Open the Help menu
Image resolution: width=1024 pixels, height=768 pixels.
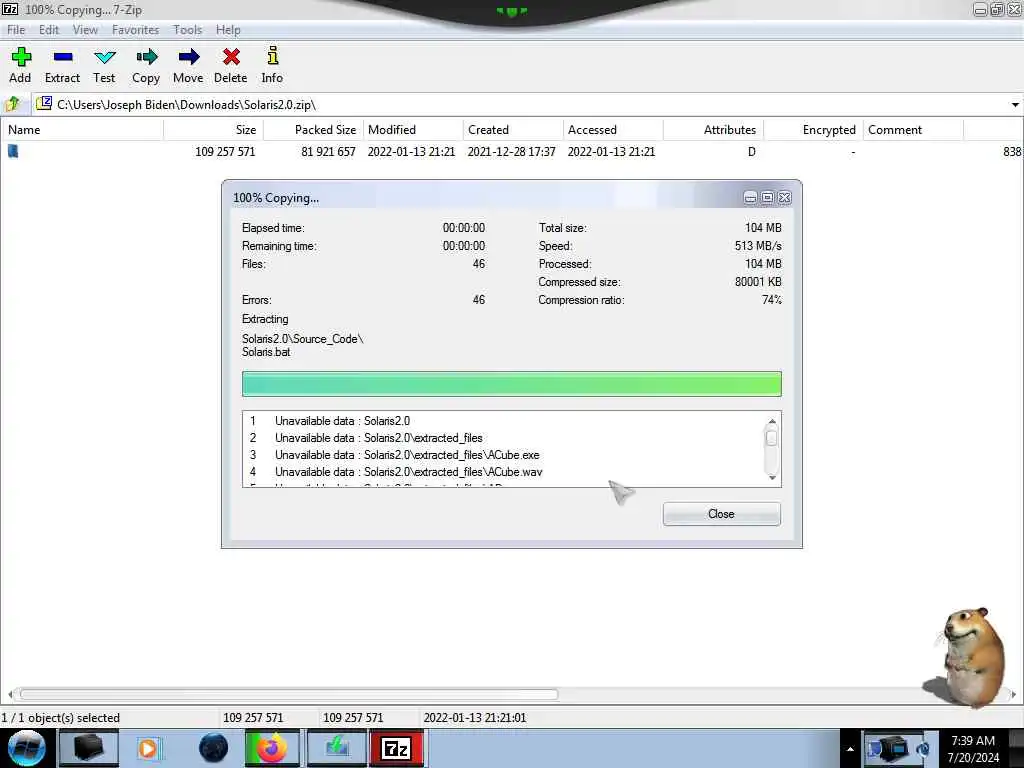click(228, 30)
